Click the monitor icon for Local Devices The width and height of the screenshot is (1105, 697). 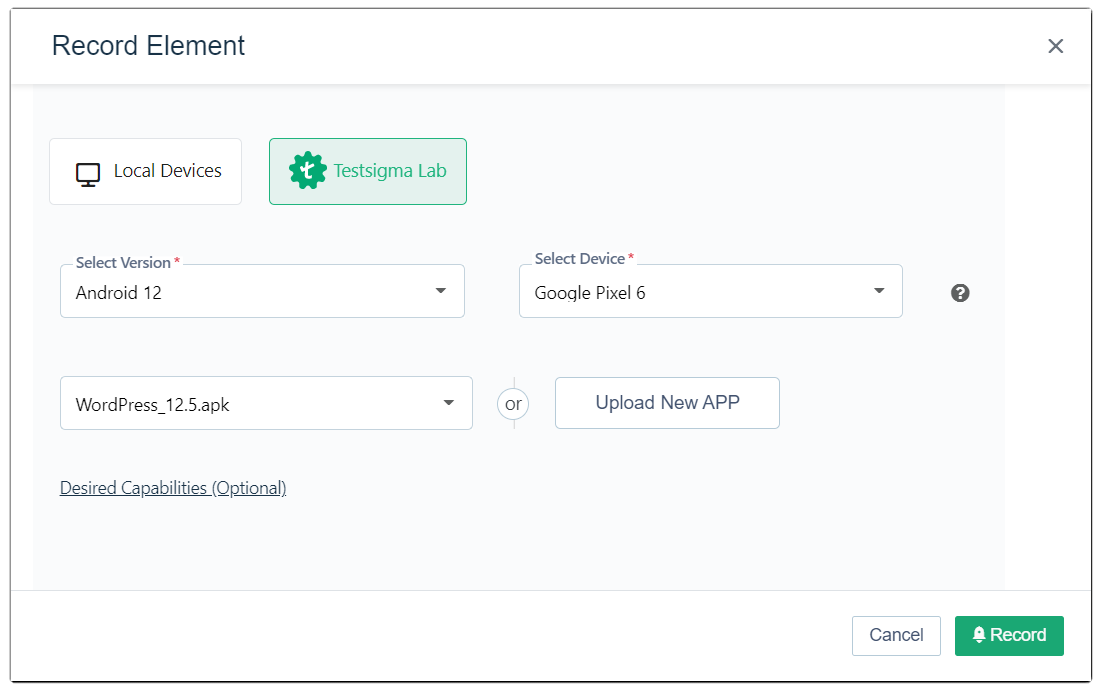click(88, 174)
